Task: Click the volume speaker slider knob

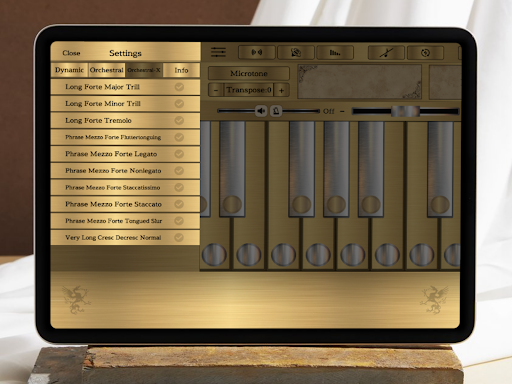Action: tap(261, 111)
